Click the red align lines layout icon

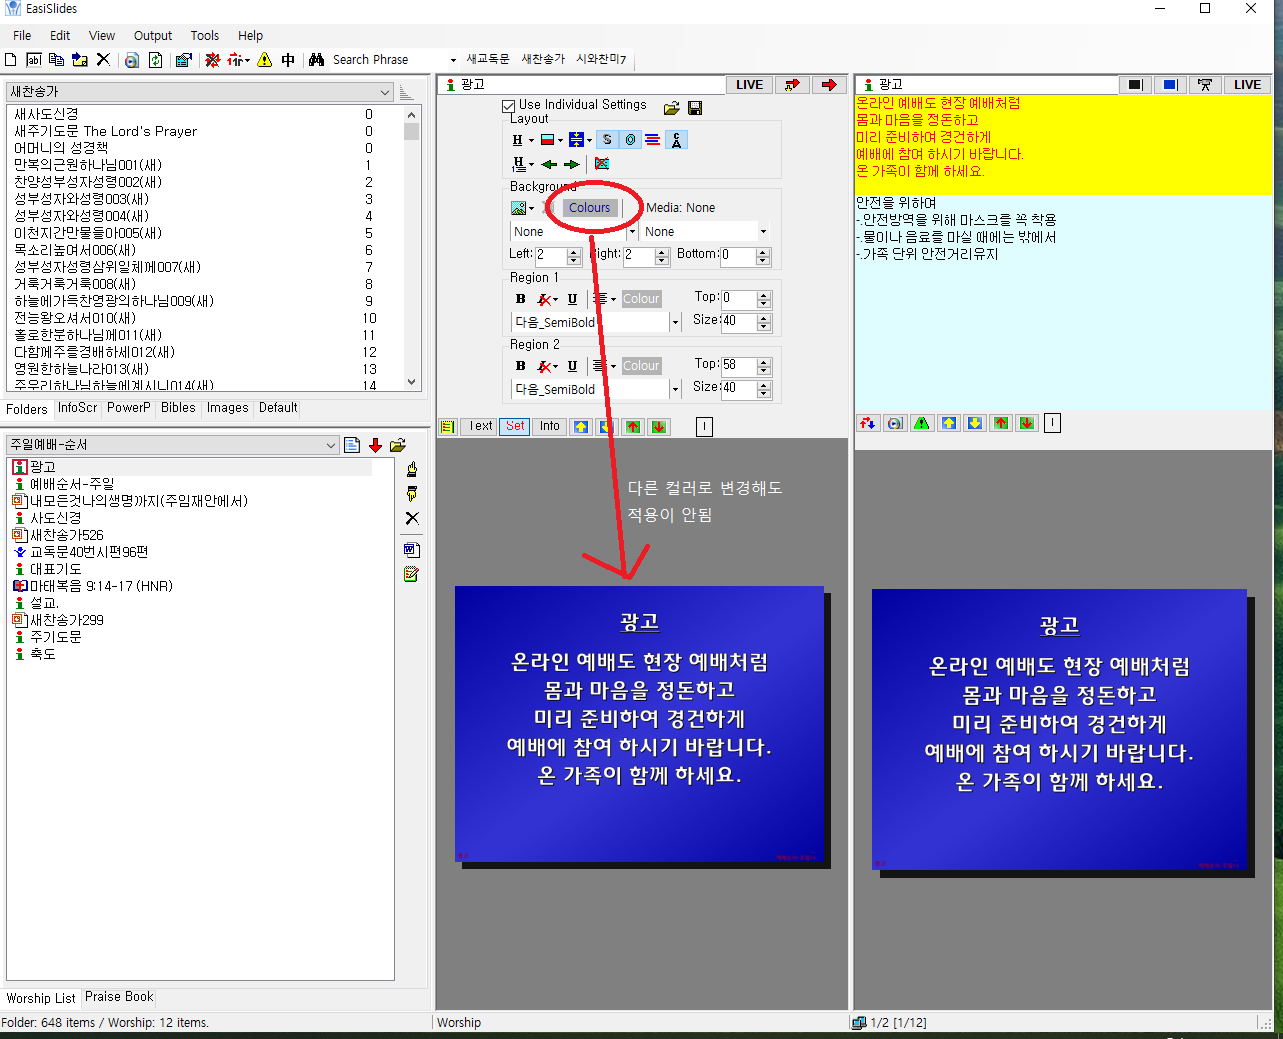click(x=652, y=140)
